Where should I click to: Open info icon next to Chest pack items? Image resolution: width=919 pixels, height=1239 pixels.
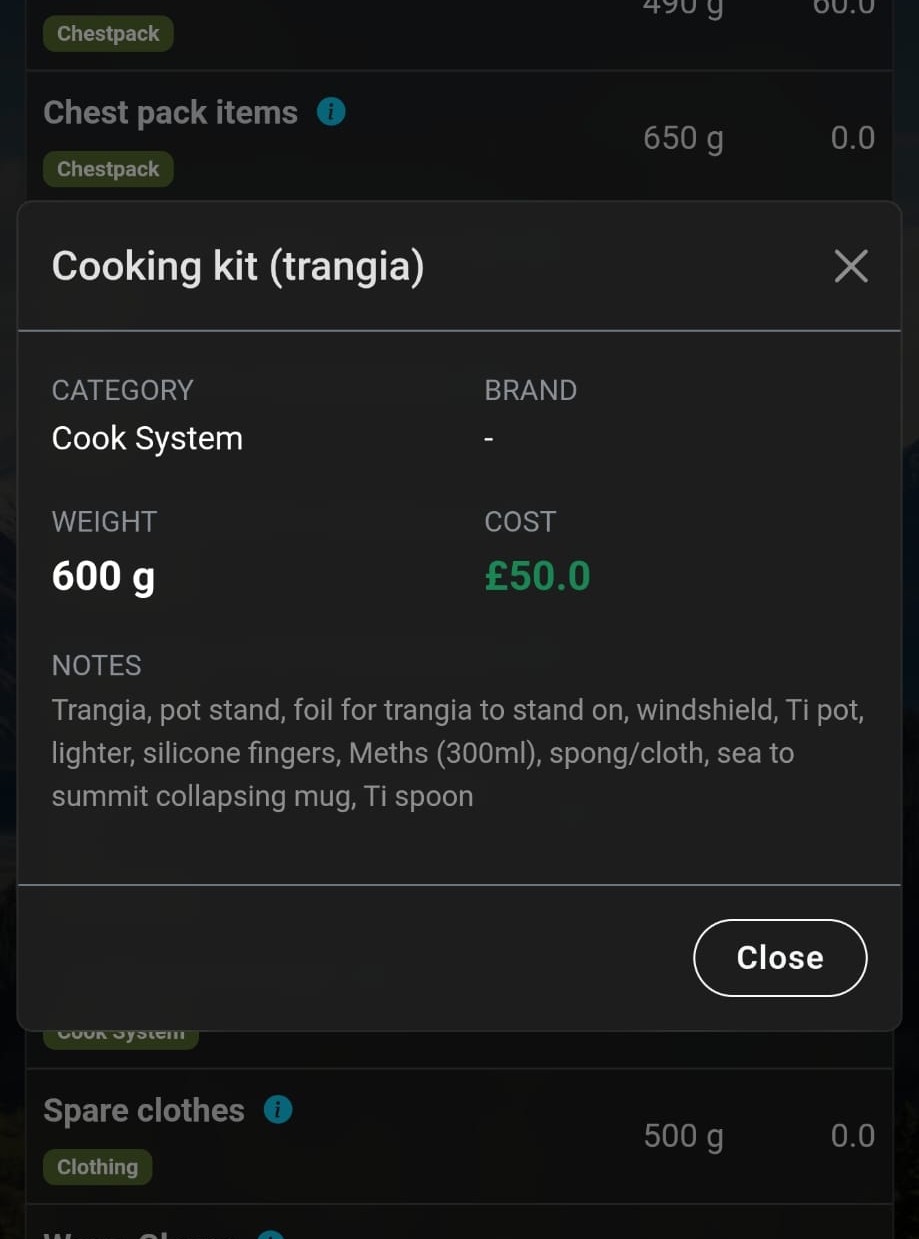click(330, 111)
